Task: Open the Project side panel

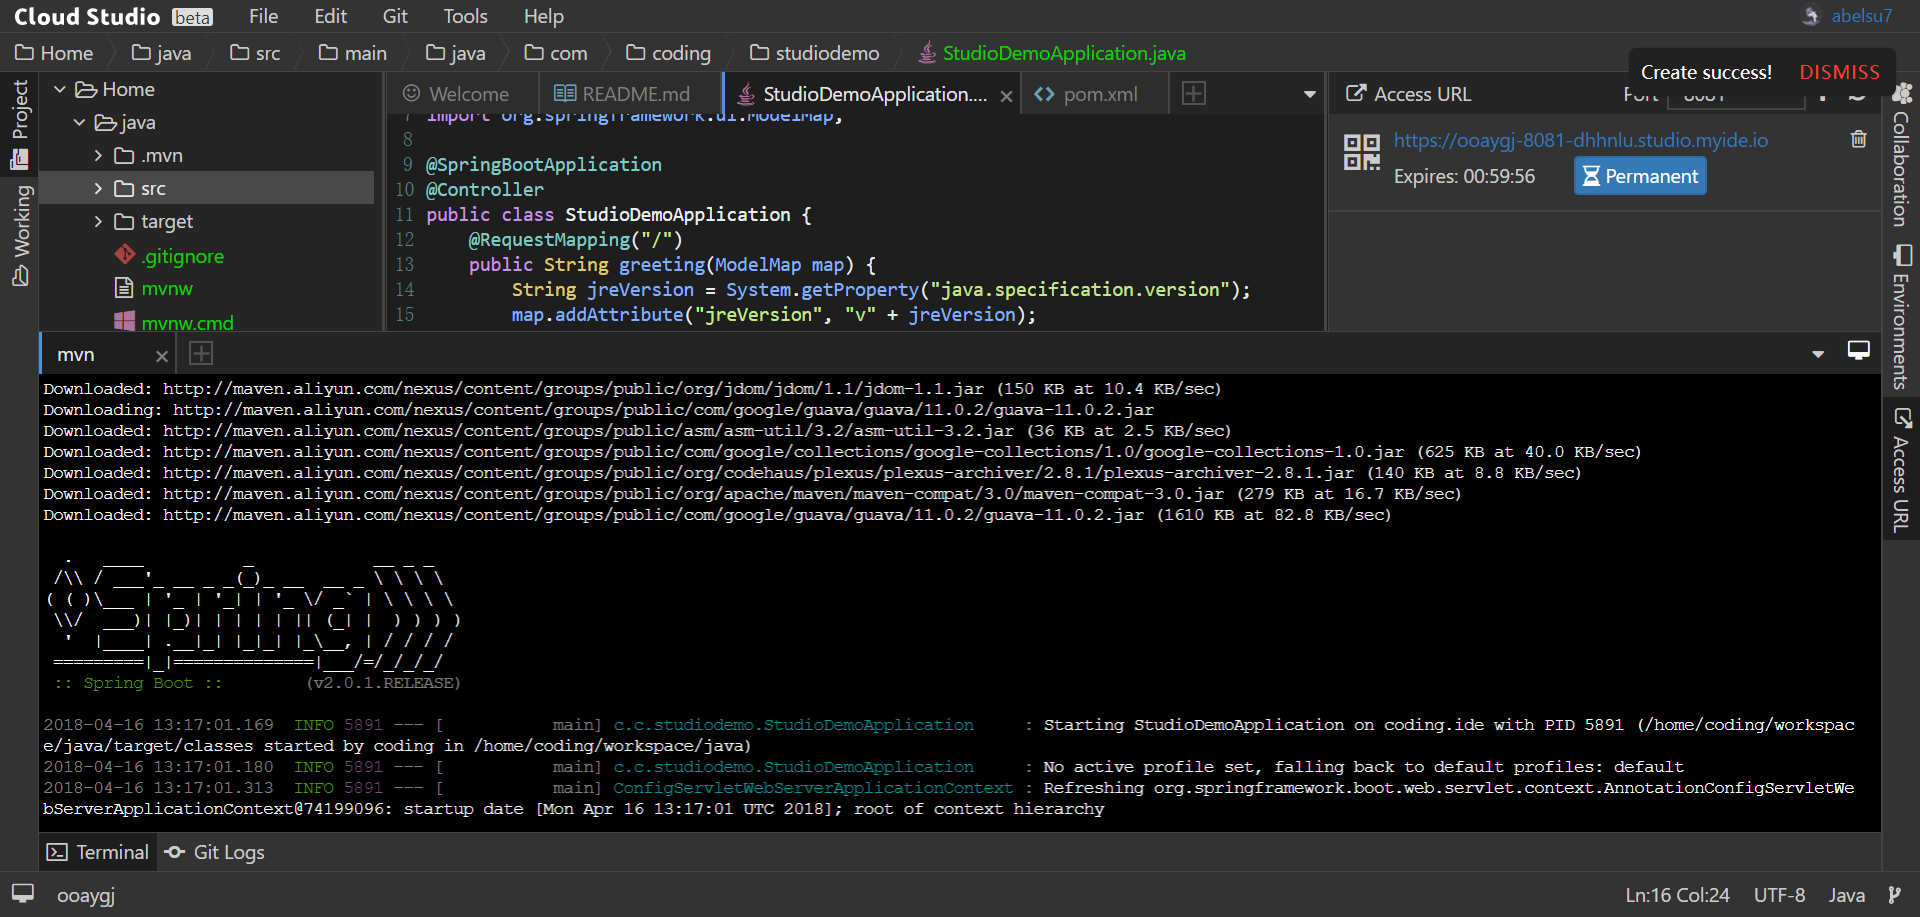Action: [20, 124]
